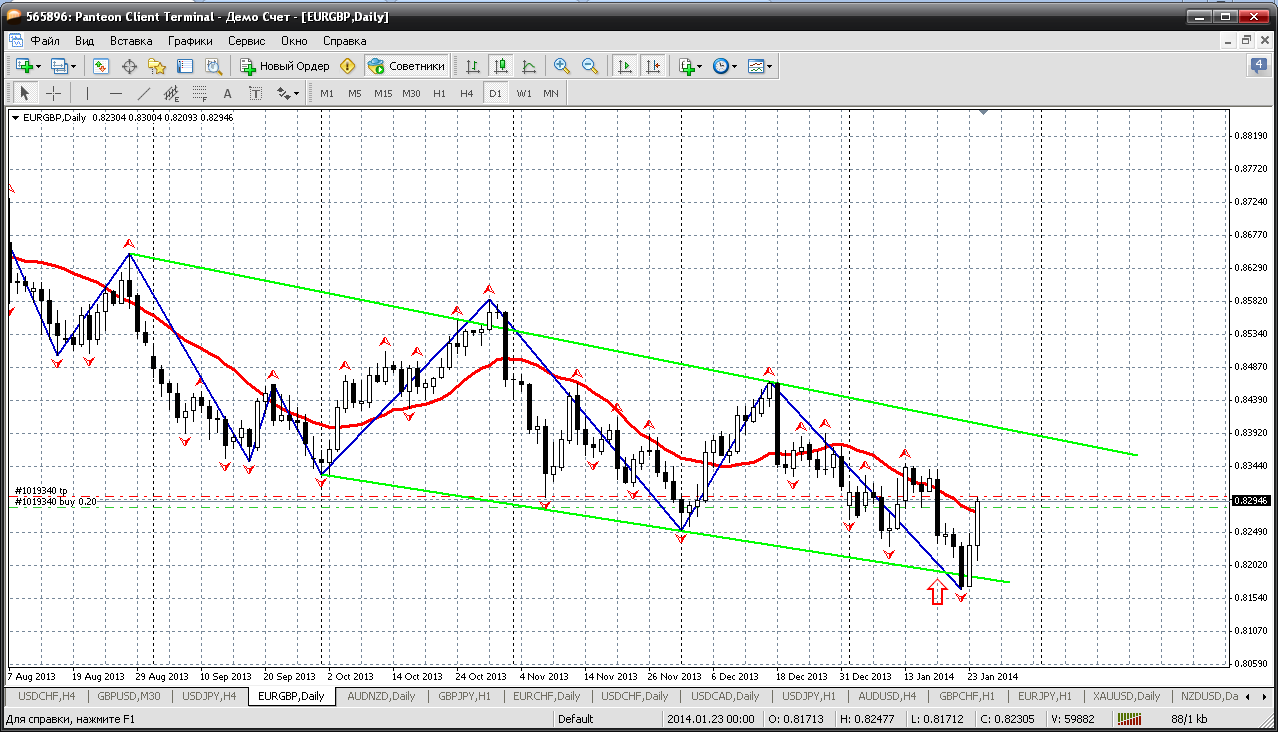Toggle the Советники auto-trading button
Viewport: 1278px width, 732px height.
[x=406, y=66]
